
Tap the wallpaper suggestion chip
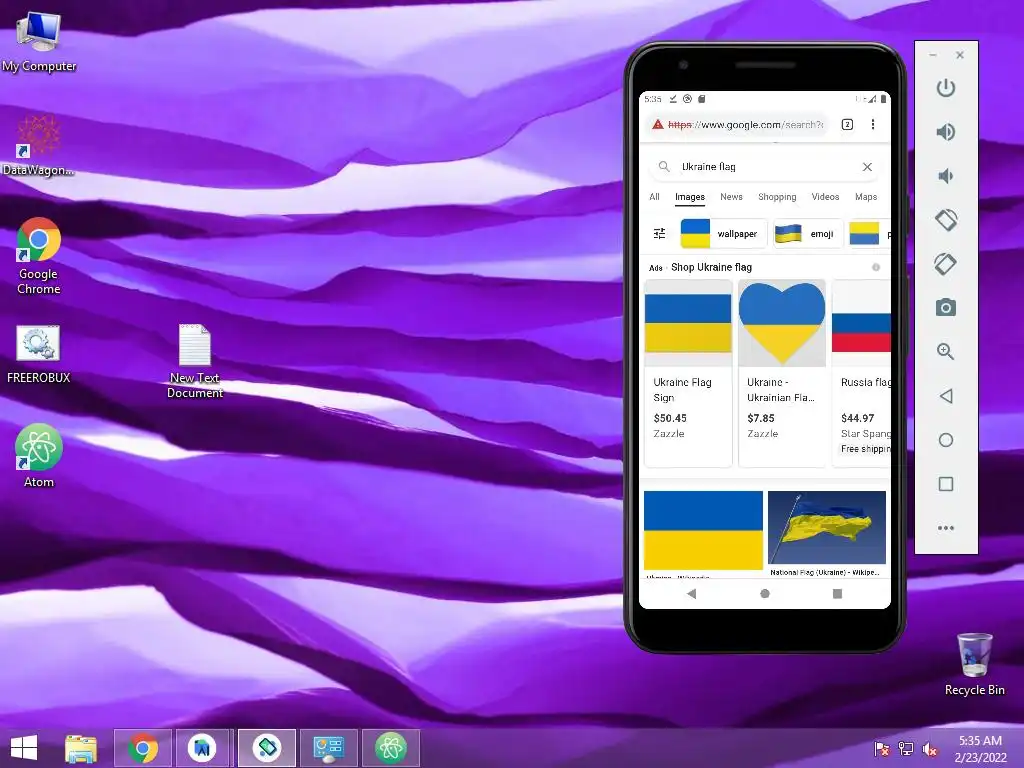(723, 233)
